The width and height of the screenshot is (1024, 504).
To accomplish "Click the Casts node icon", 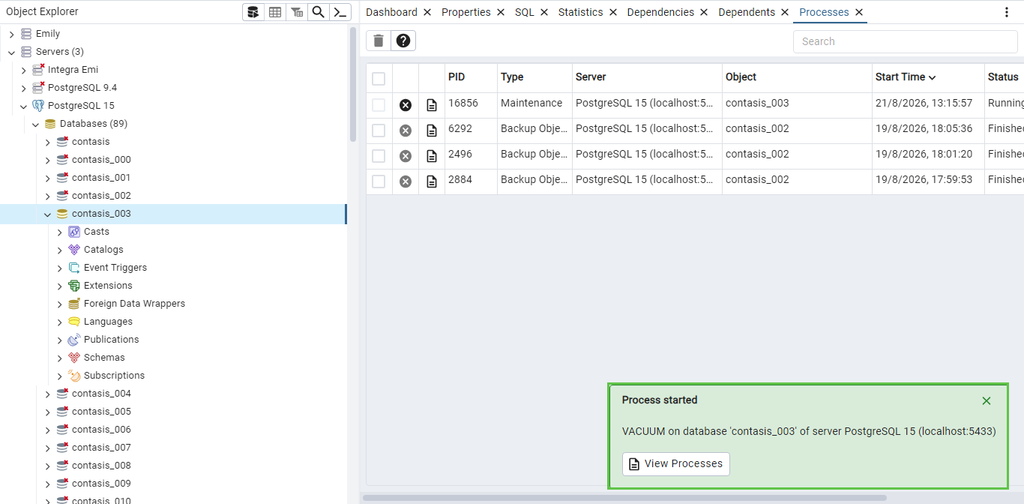I will pyautogui.click(x=74, y=232).
